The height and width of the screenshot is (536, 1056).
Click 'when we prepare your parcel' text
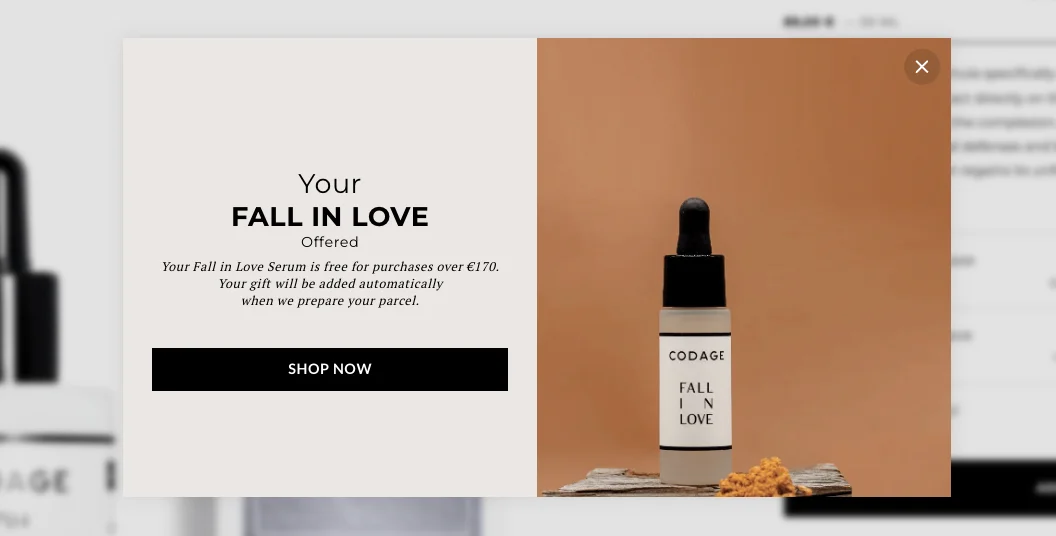(x=330, y=300)
